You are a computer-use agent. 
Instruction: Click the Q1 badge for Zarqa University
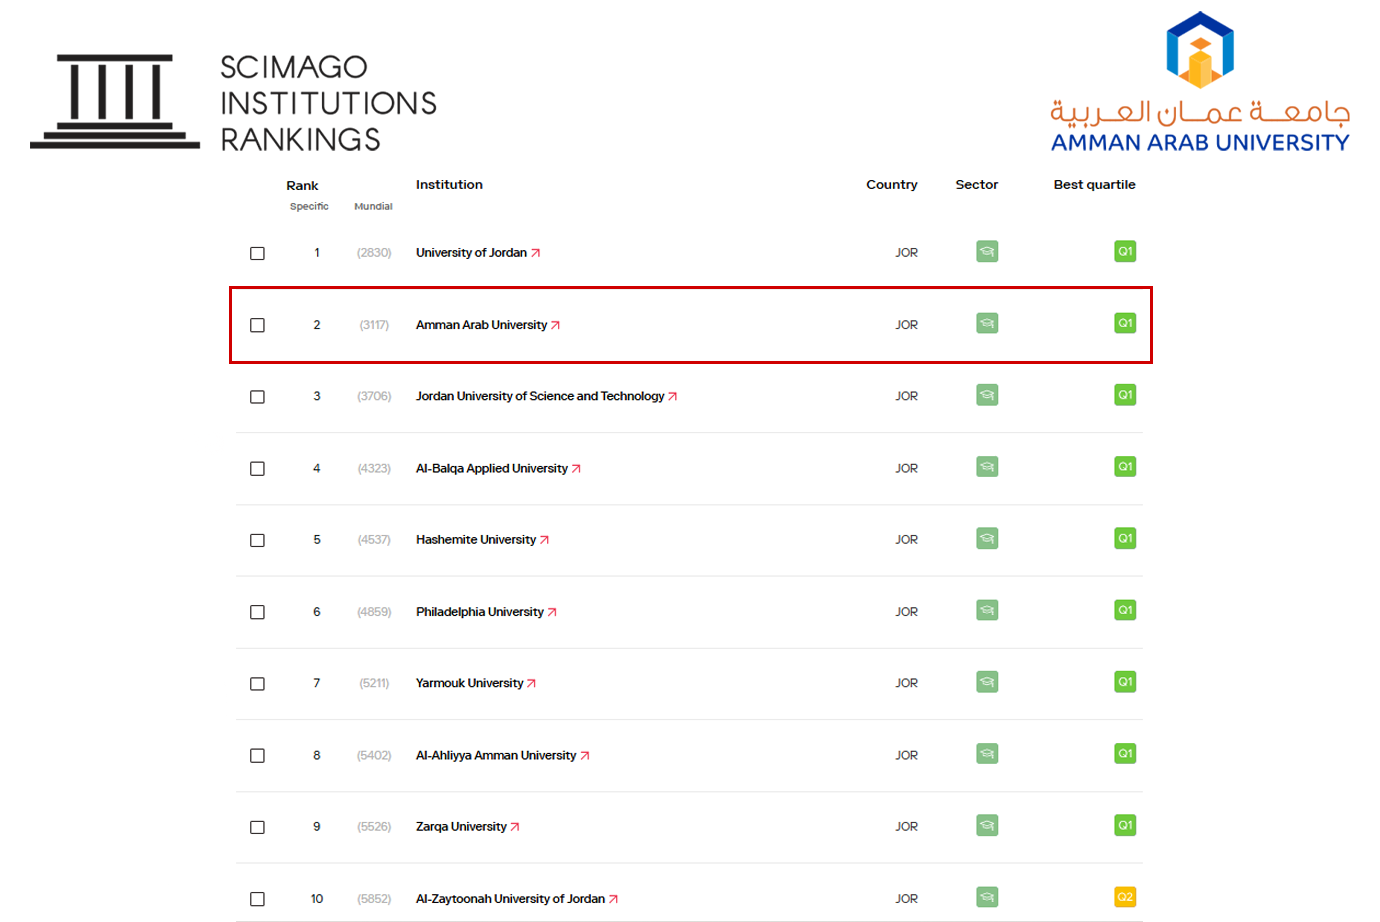click(1125, 826)
